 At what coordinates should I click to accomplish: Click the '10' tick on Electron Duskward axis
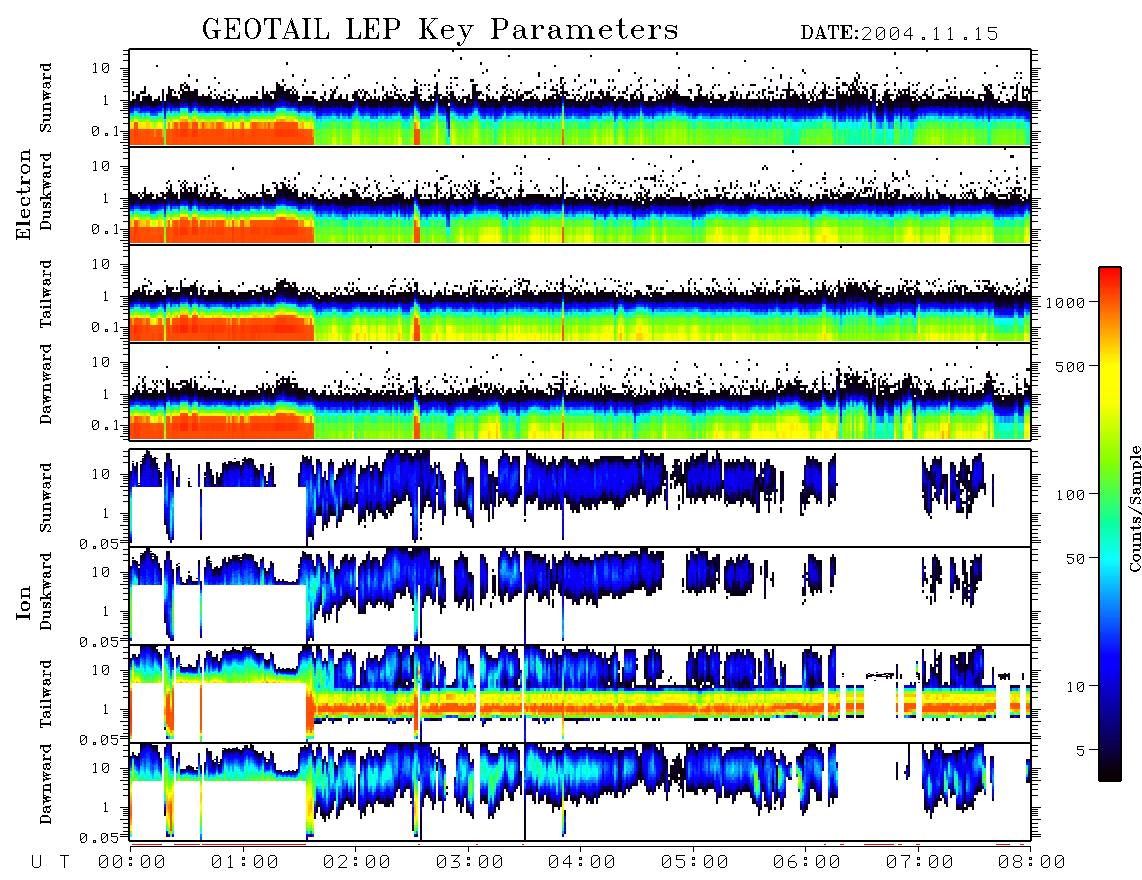[101, 166]
